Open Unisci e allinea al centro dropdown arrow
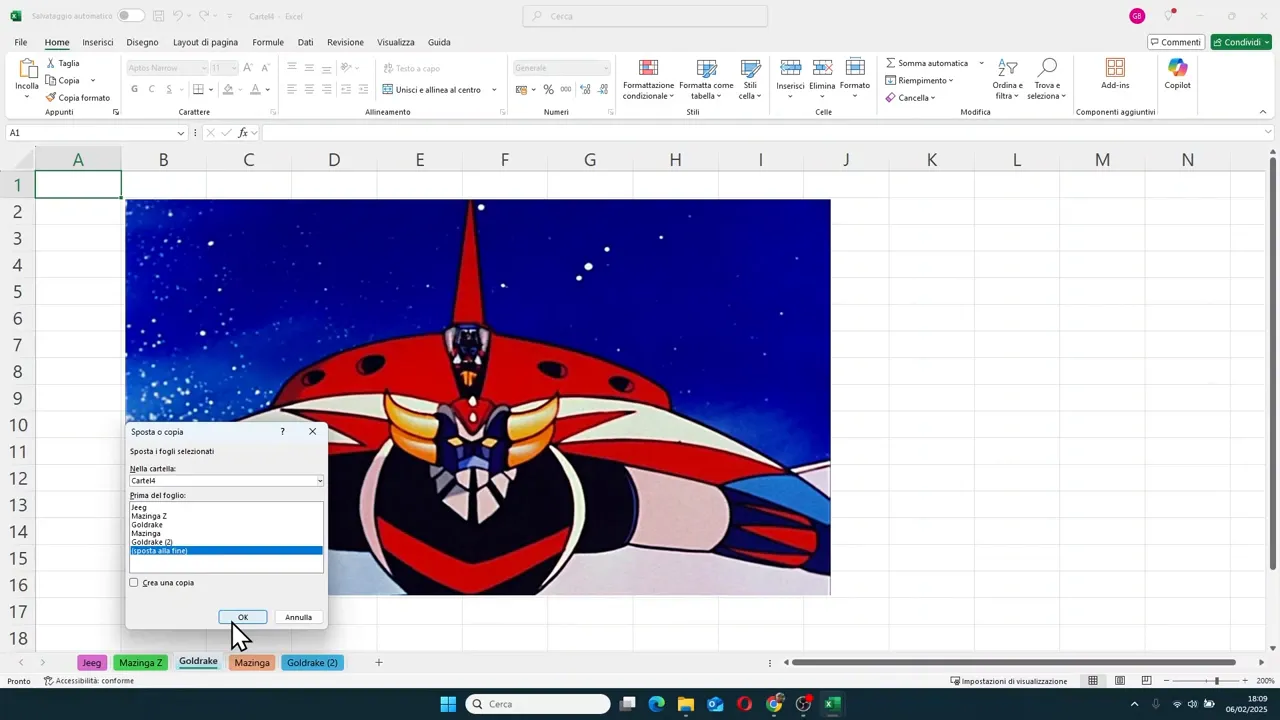The width and height of the screenshot is (1280, 720). point(494,90)
